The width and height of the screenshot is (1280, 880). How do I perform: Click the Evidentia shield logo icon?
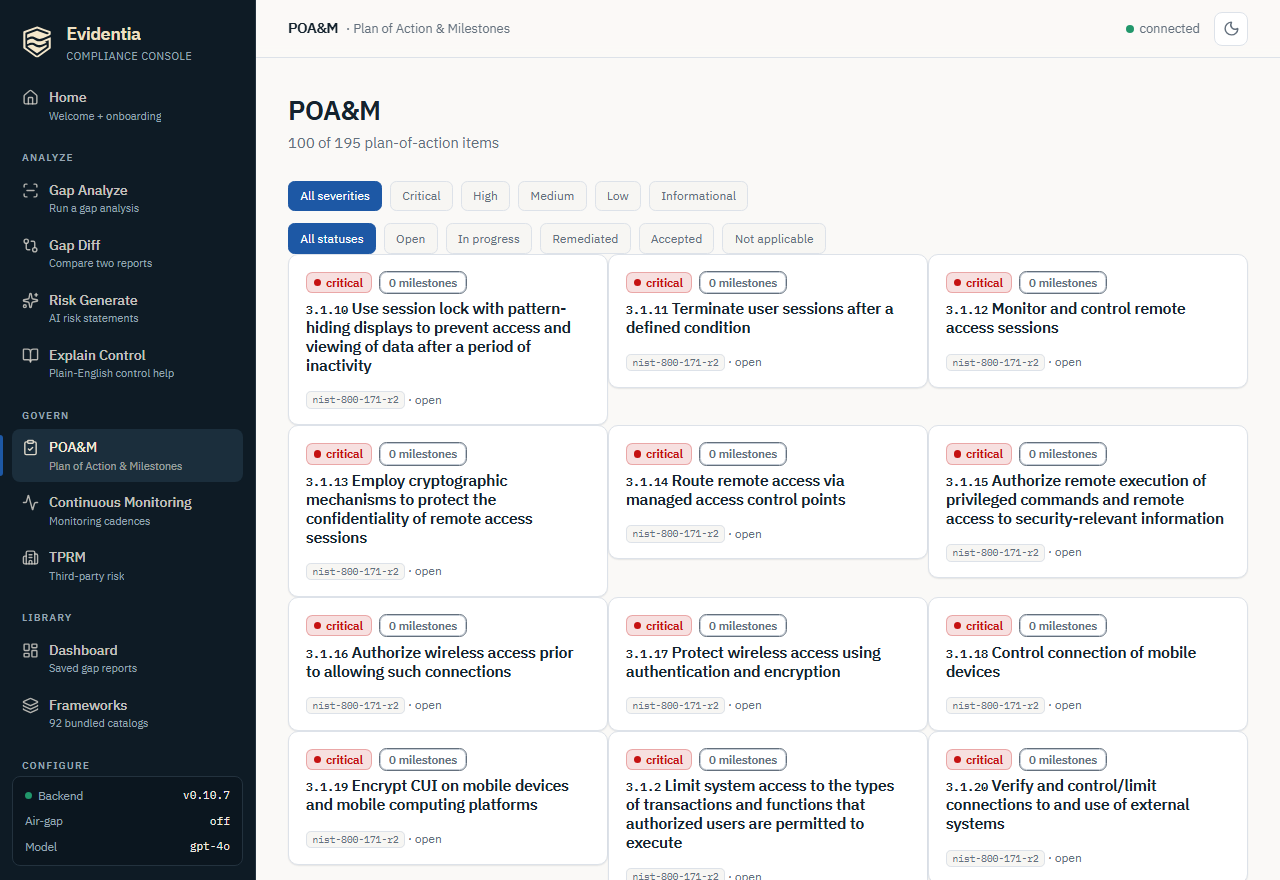click(x=37, y=41)
